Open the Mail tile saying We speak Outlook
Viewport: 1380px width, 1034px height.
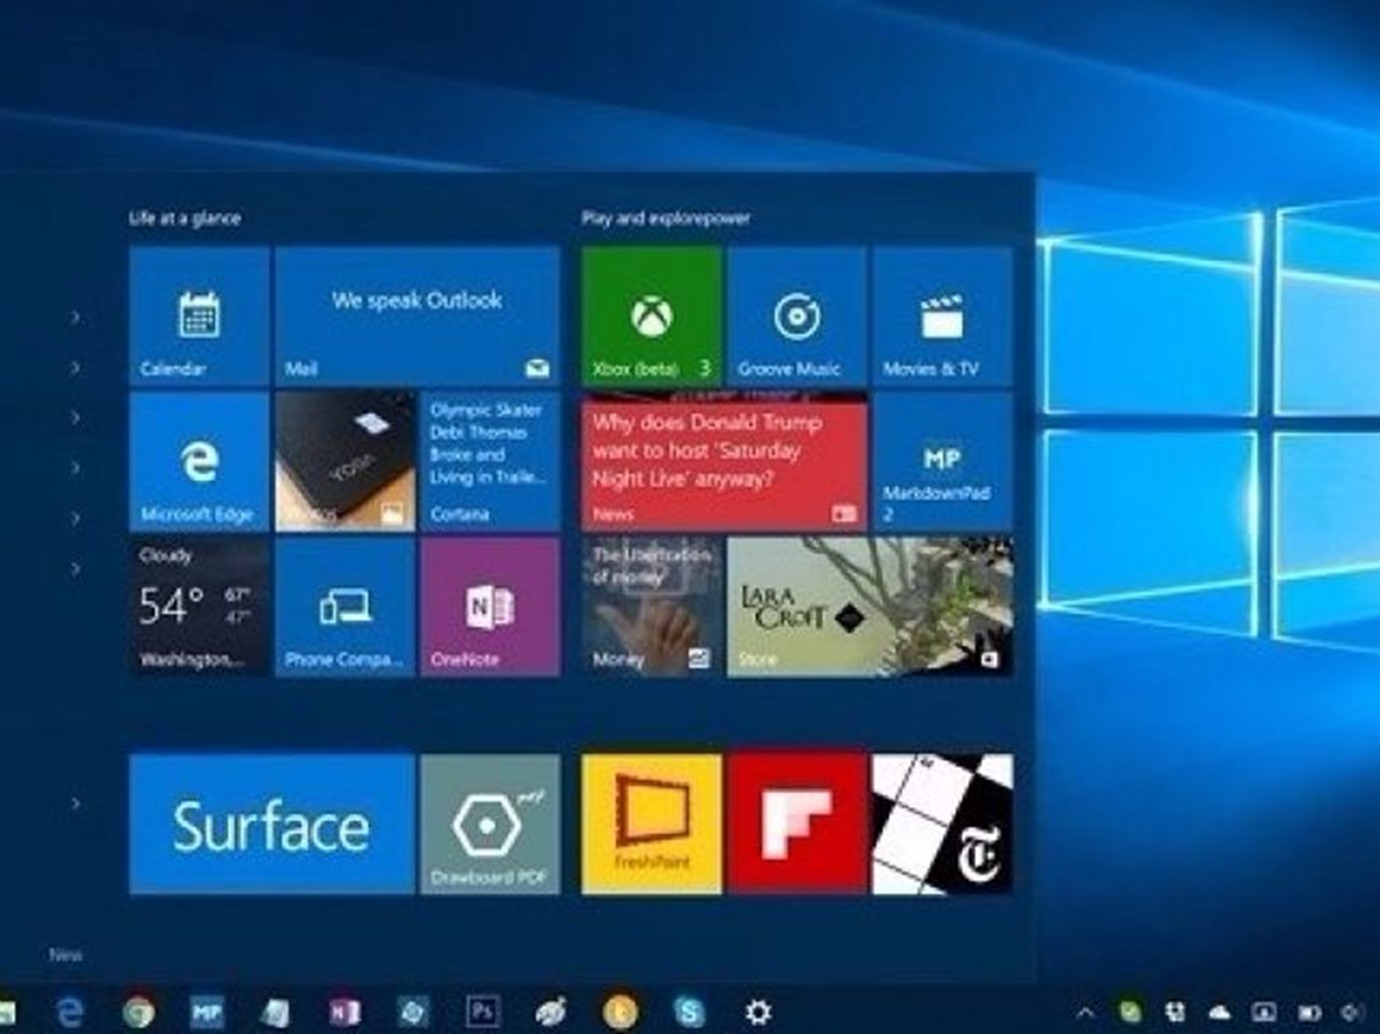[x=417, y=316]
